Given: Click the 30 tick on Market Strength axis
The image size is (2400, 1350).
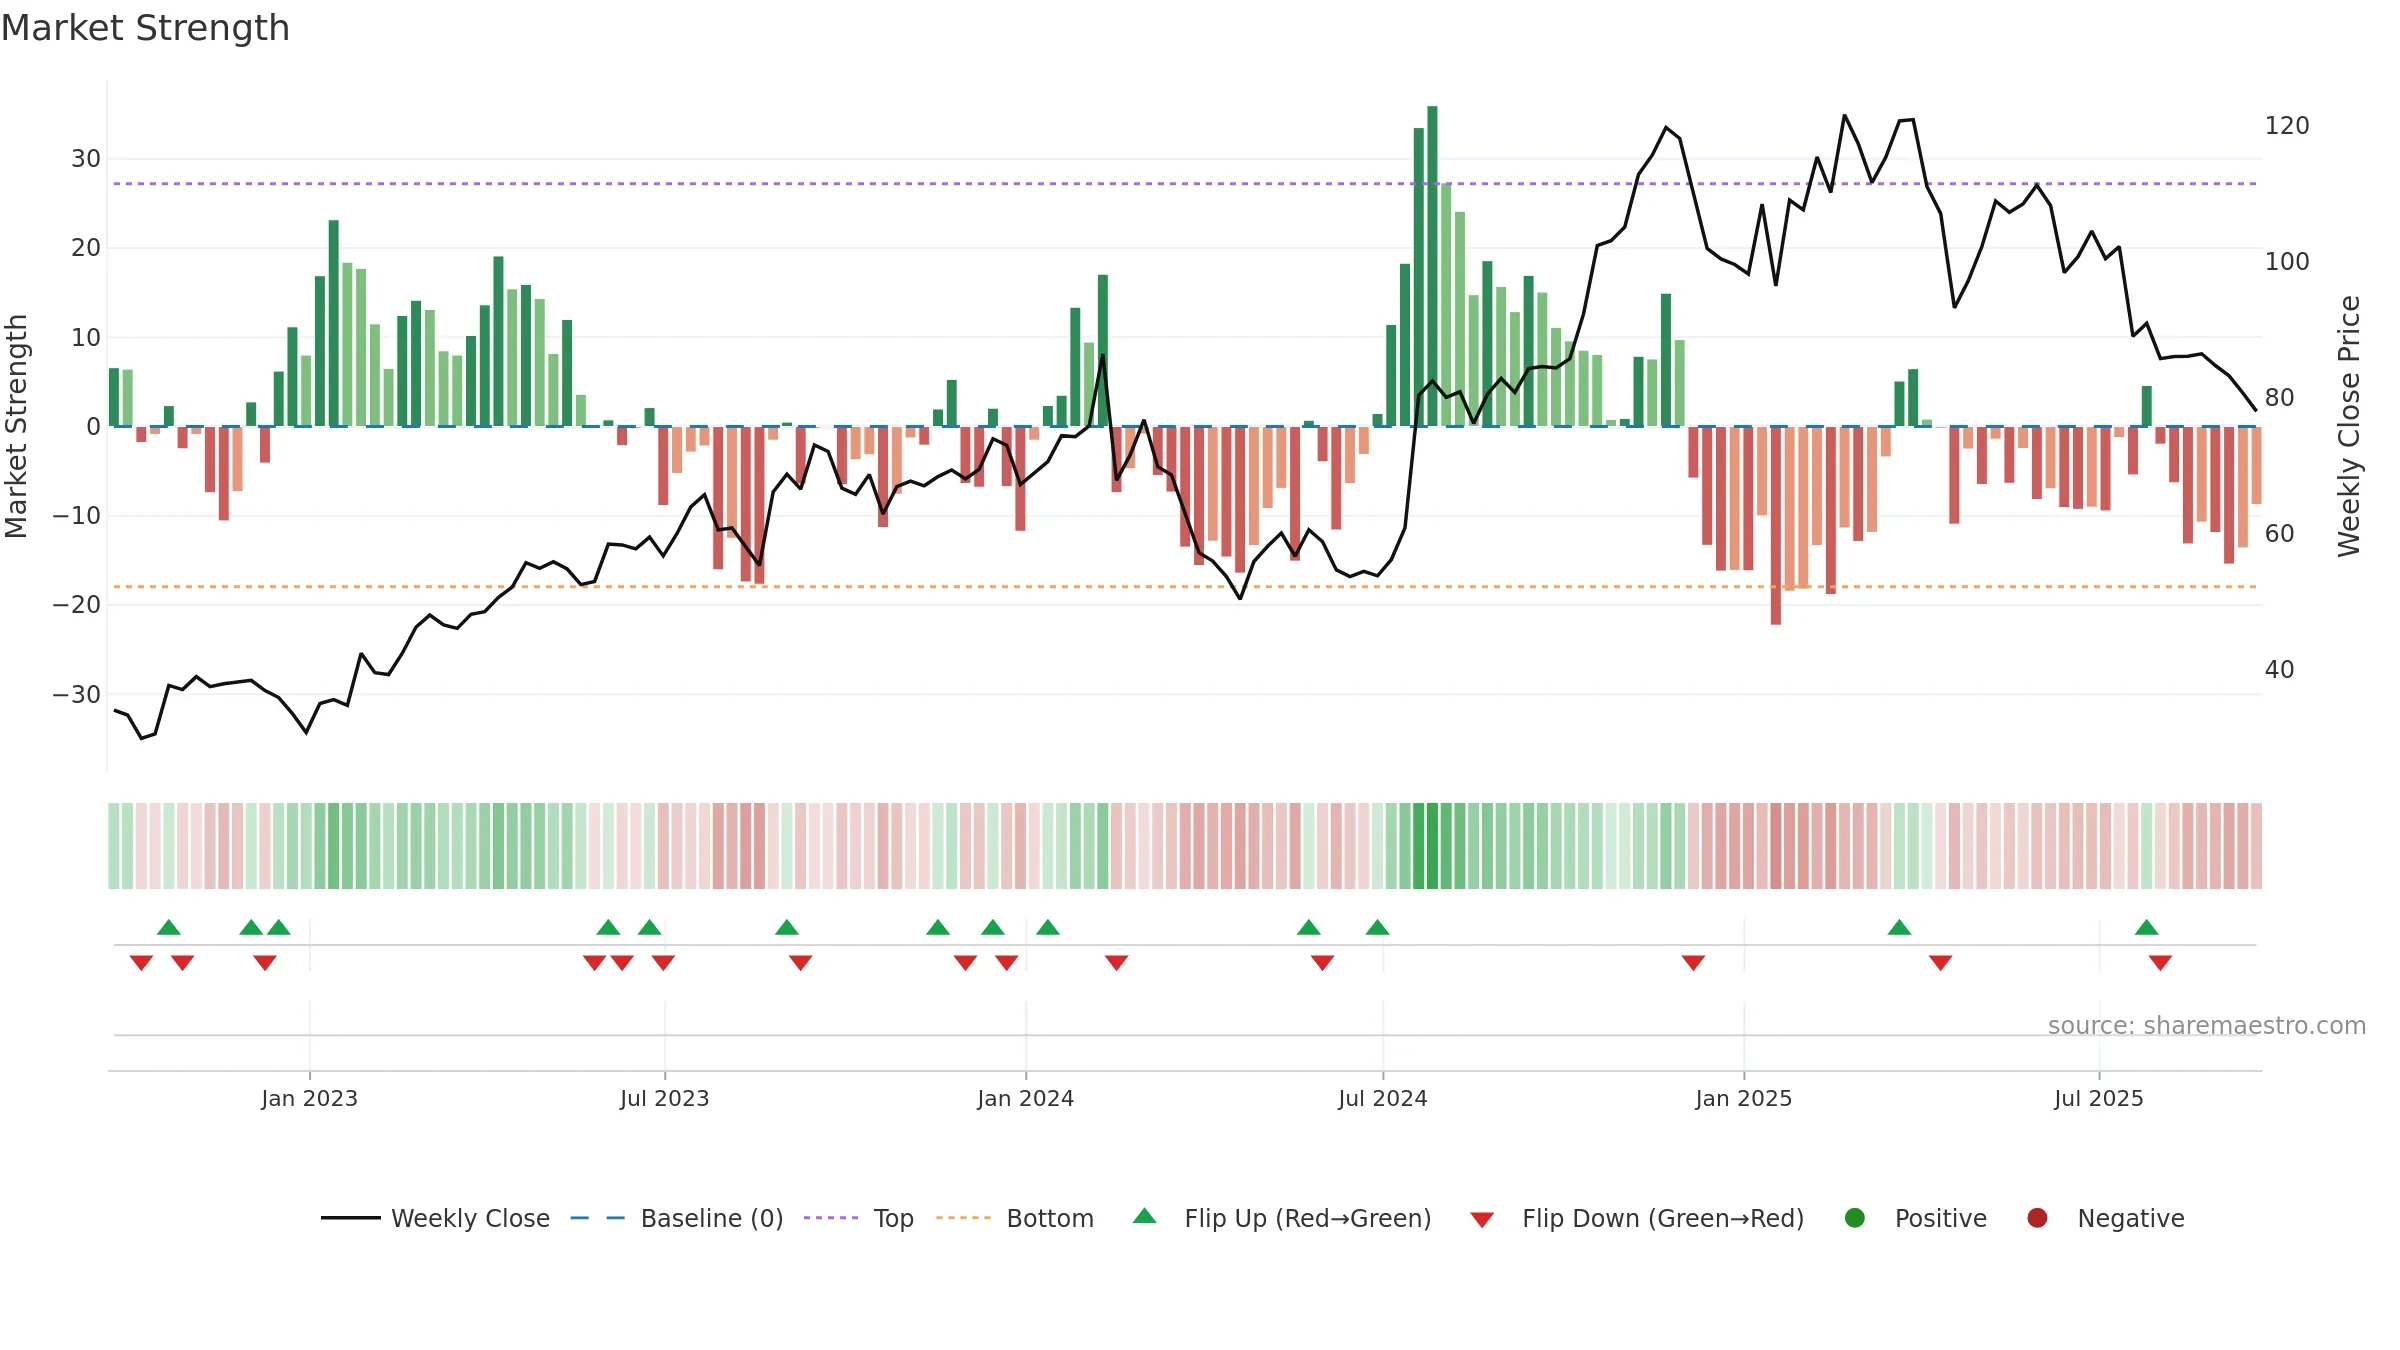Looking at the screenshot, I should (86, 159).
